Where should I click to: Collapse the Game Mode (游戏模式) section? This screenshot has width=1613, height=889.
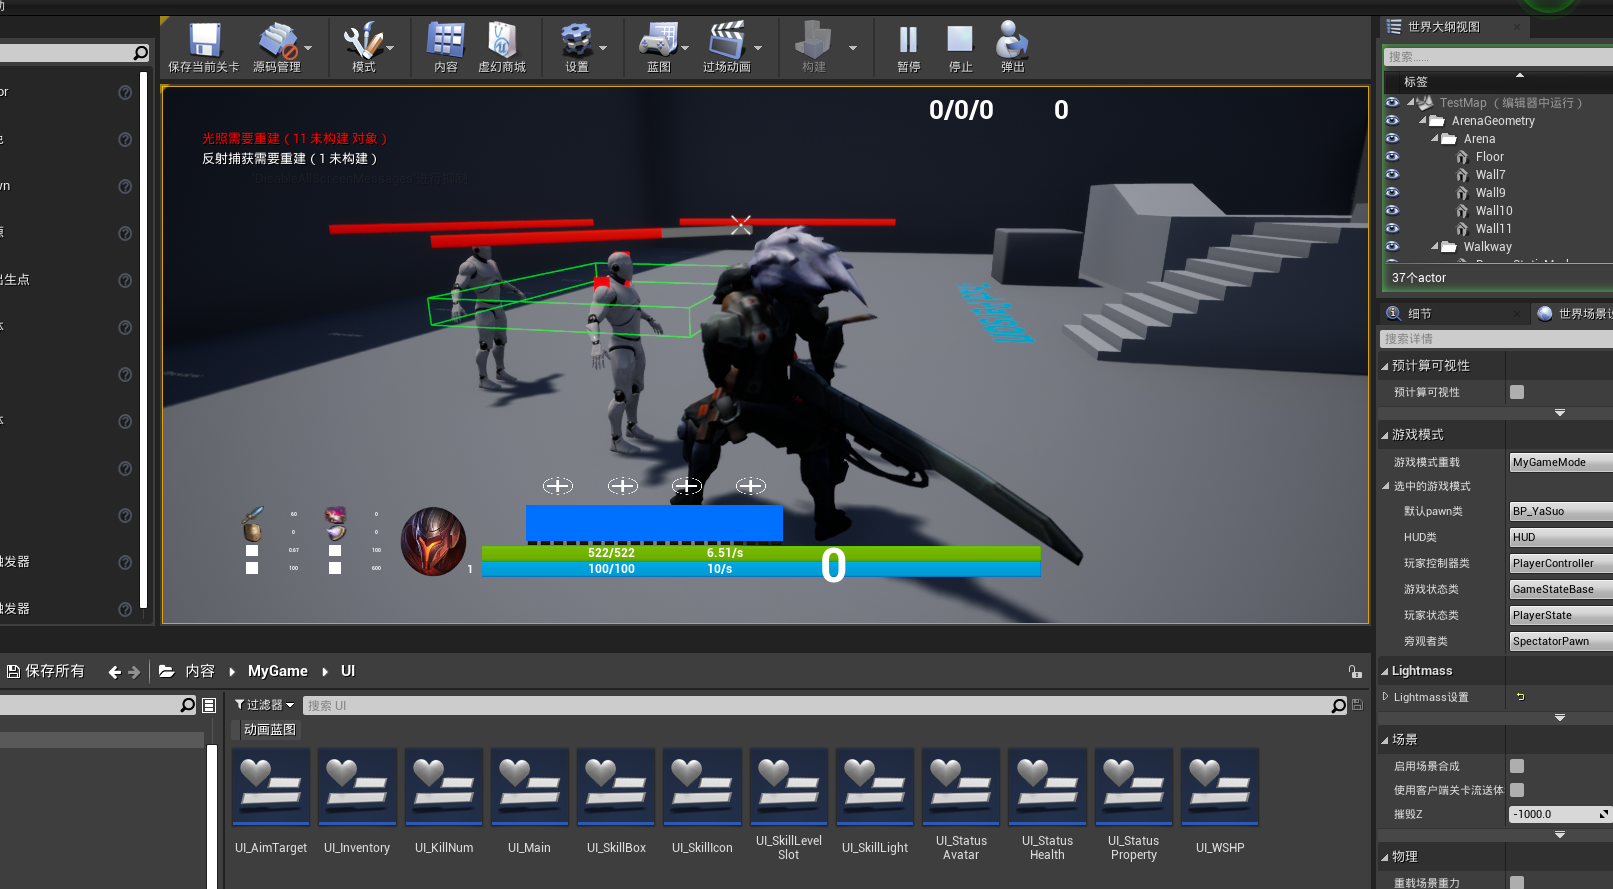coord(1385,435)
